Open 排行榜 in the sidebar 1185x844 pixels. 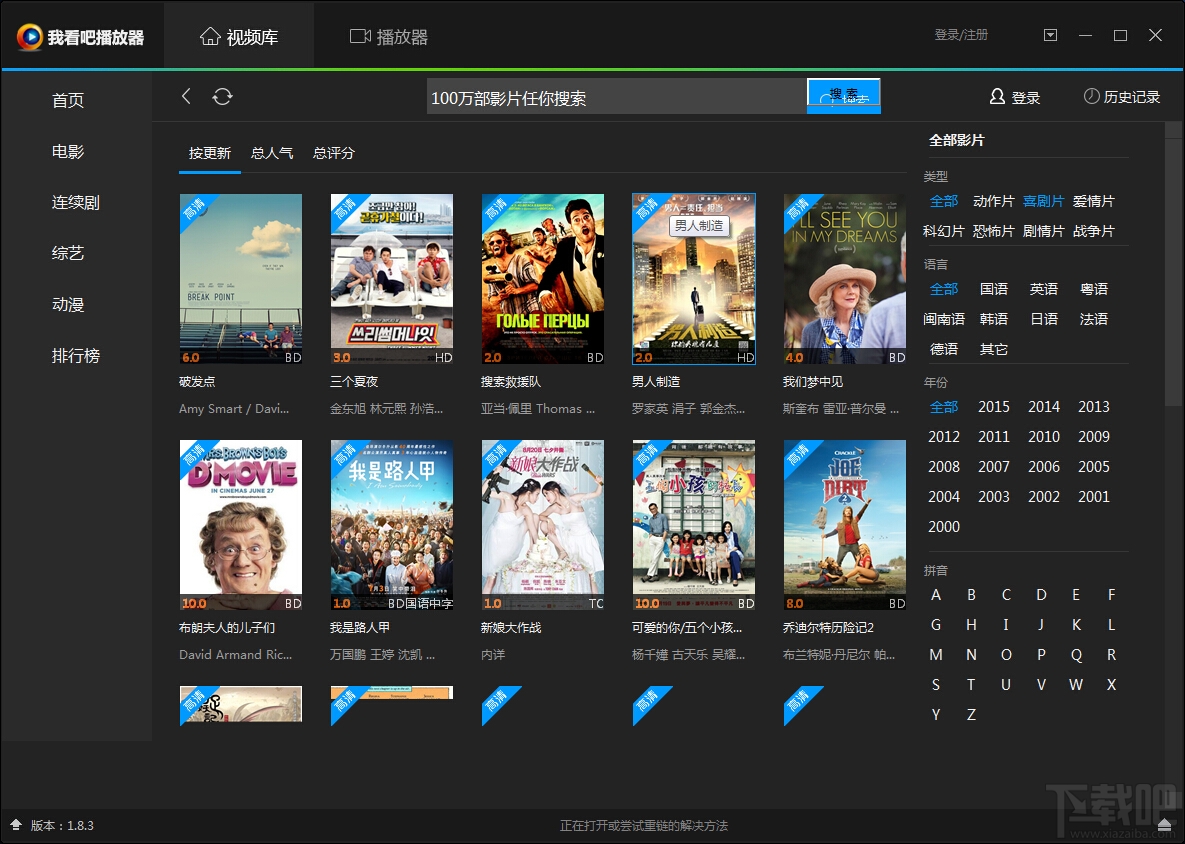point(76,355)
